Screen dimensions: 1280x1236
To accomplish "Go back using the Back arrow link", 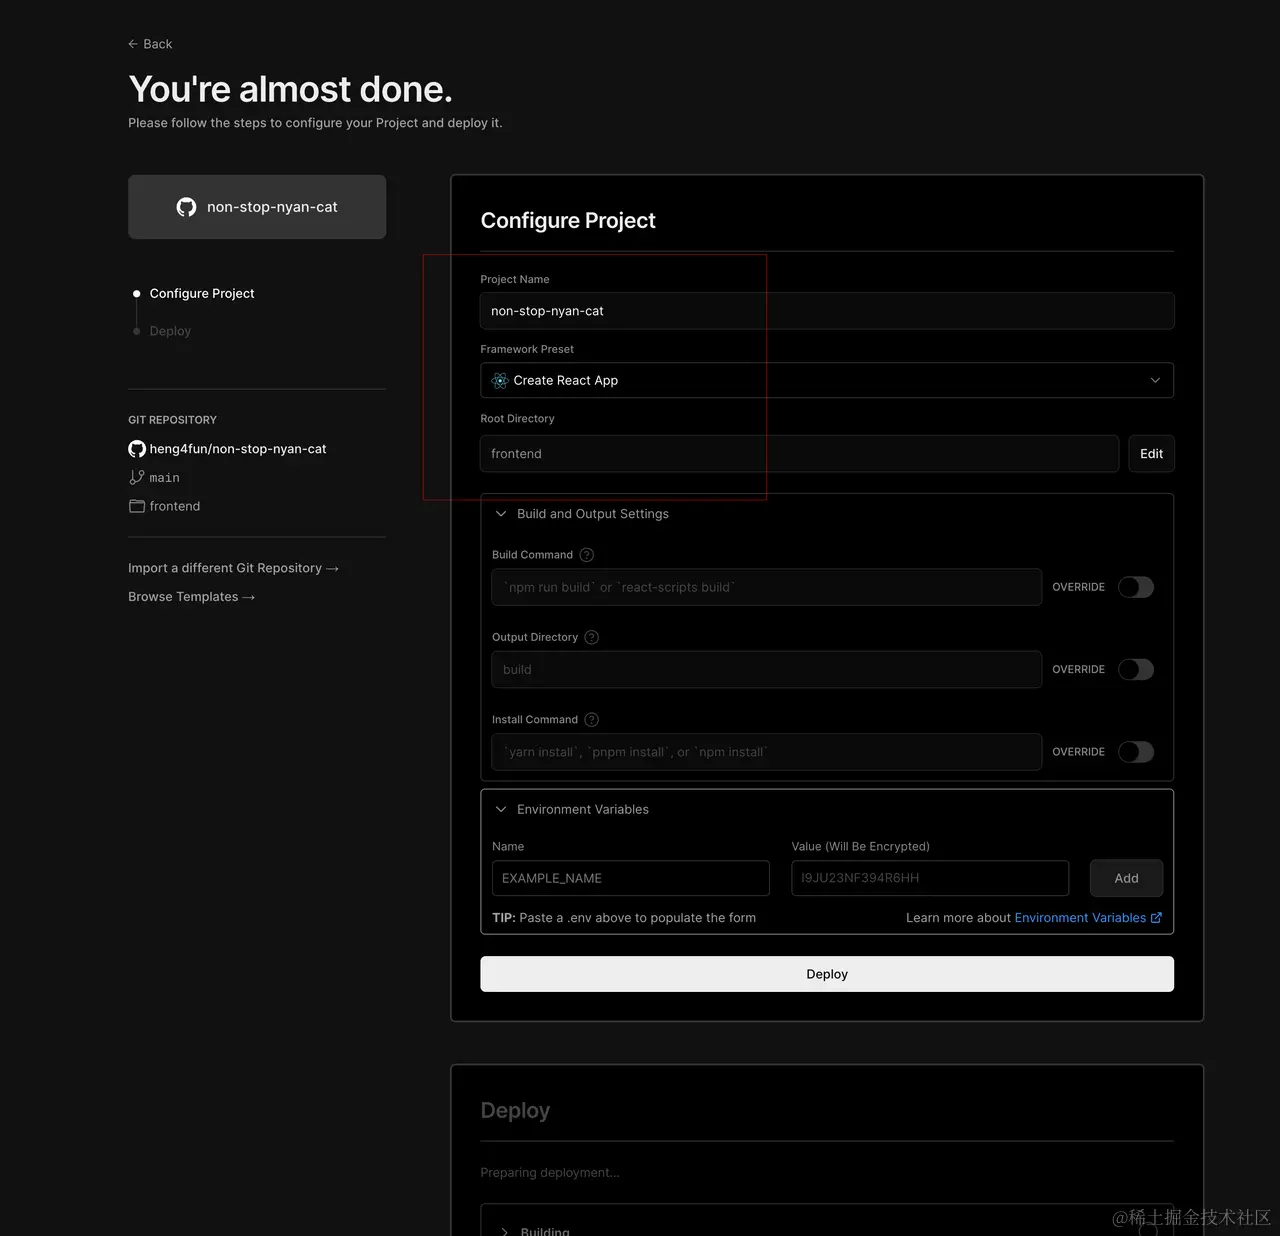I will click(x=150, y=44).
